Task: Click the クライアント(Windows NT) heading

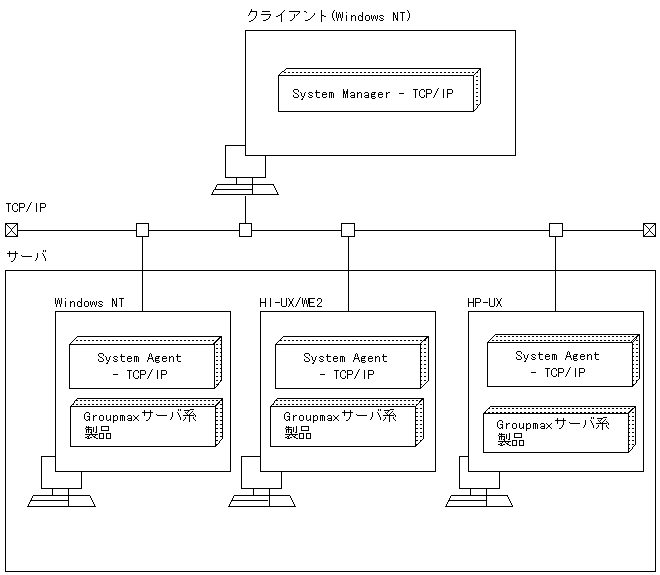Action: click(329, 16)
